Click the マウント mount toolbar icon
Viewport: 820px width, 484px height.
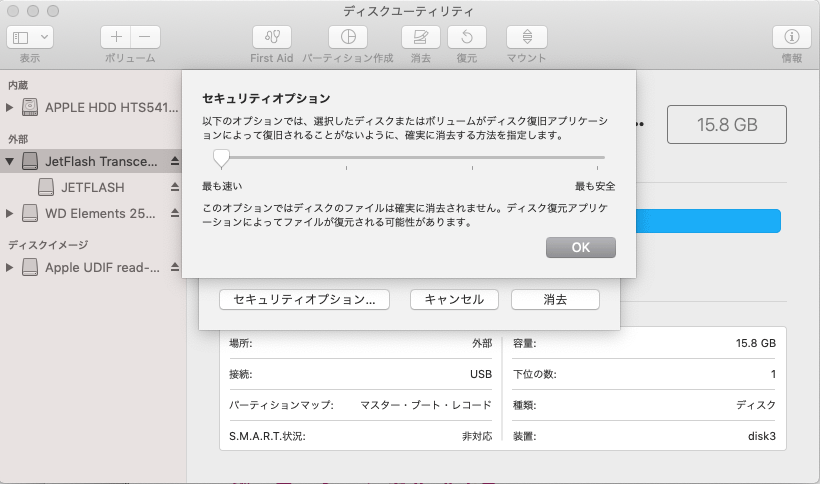[527, 37]
